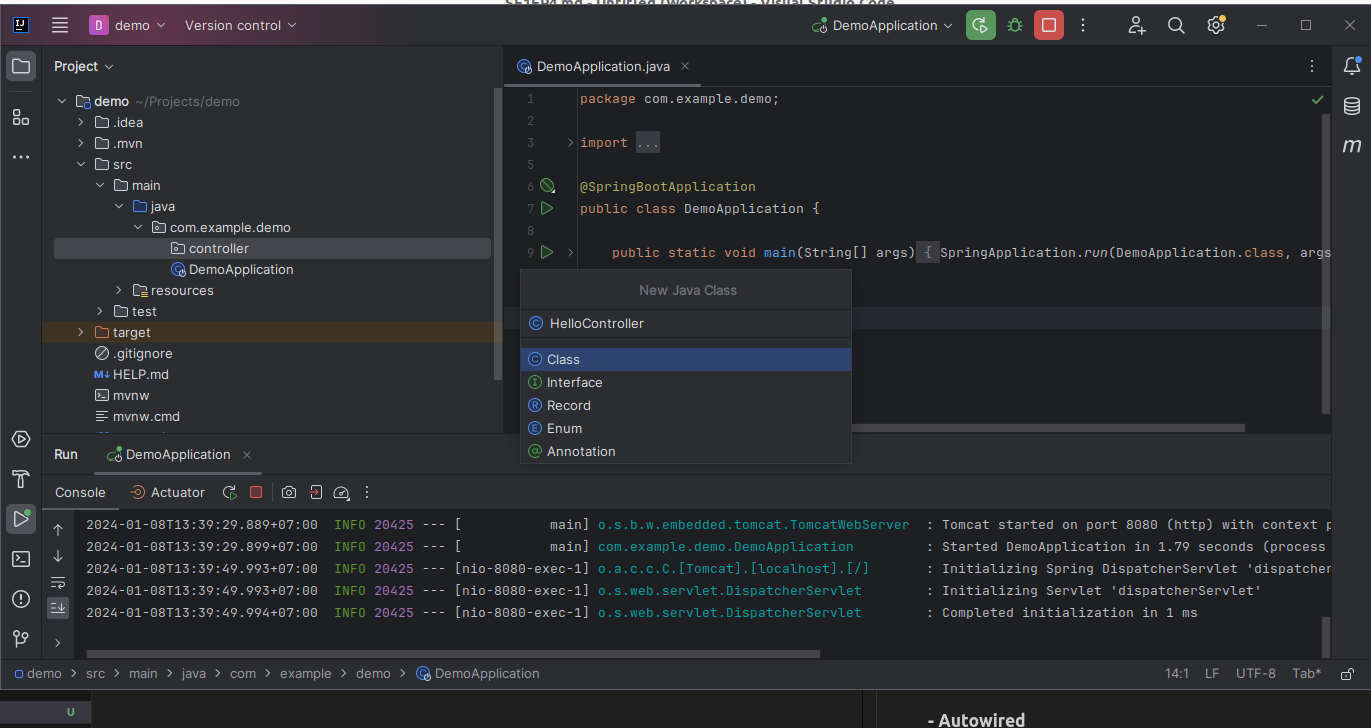Close the DemoApplication run tab
The image size is (1371, 728).
pos(247,454)
